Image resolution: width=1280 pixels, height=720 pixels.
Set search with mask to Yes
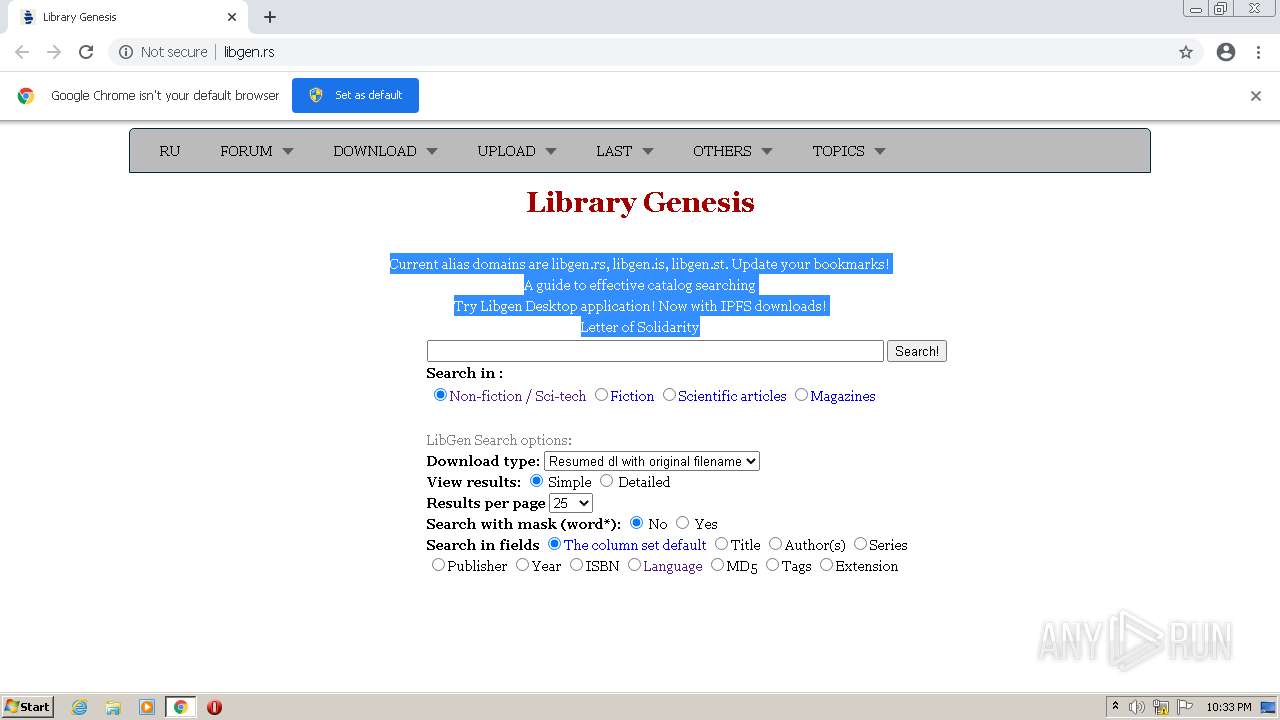(x=682, y=523)
